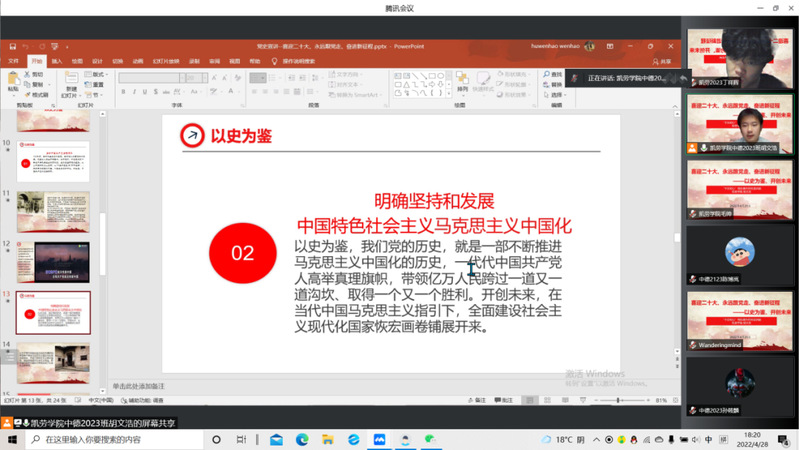Open the File (文件) tab
Image resolution: width=799 pixels, height=450 pixels.
coord(14,61)
